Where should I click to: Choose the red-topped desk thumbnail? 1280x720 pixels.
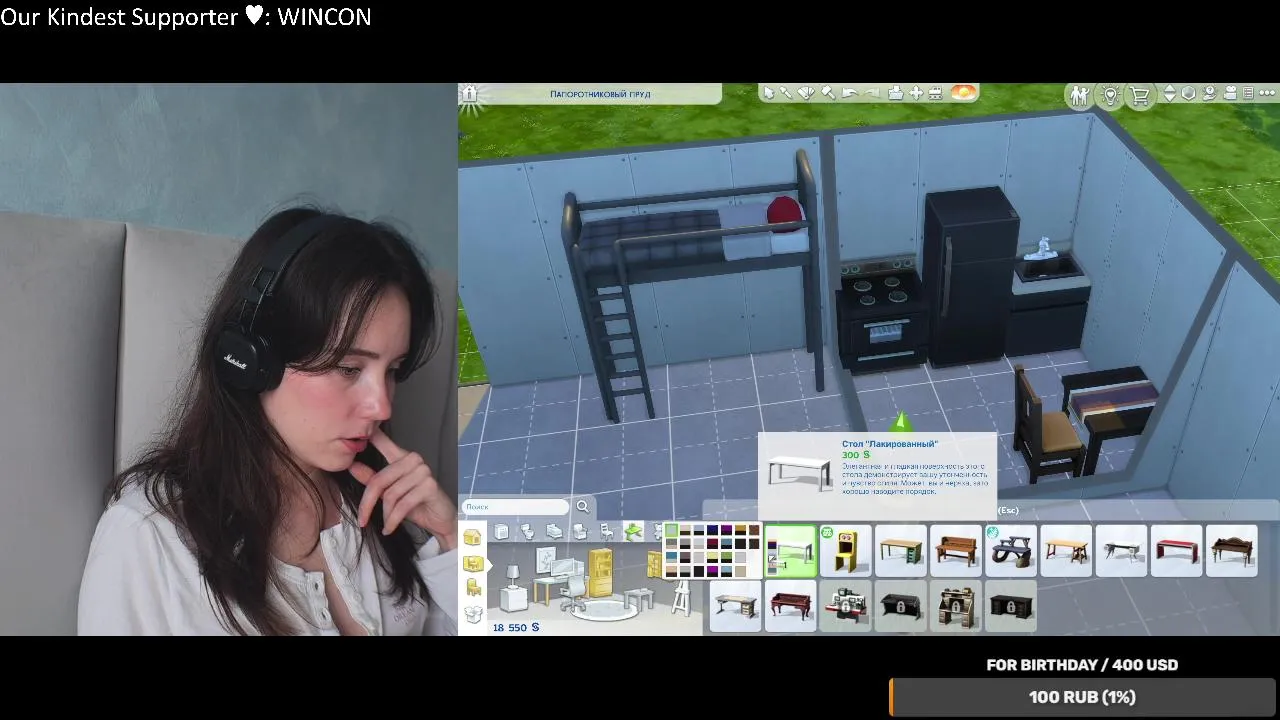tap(1176, 552)
